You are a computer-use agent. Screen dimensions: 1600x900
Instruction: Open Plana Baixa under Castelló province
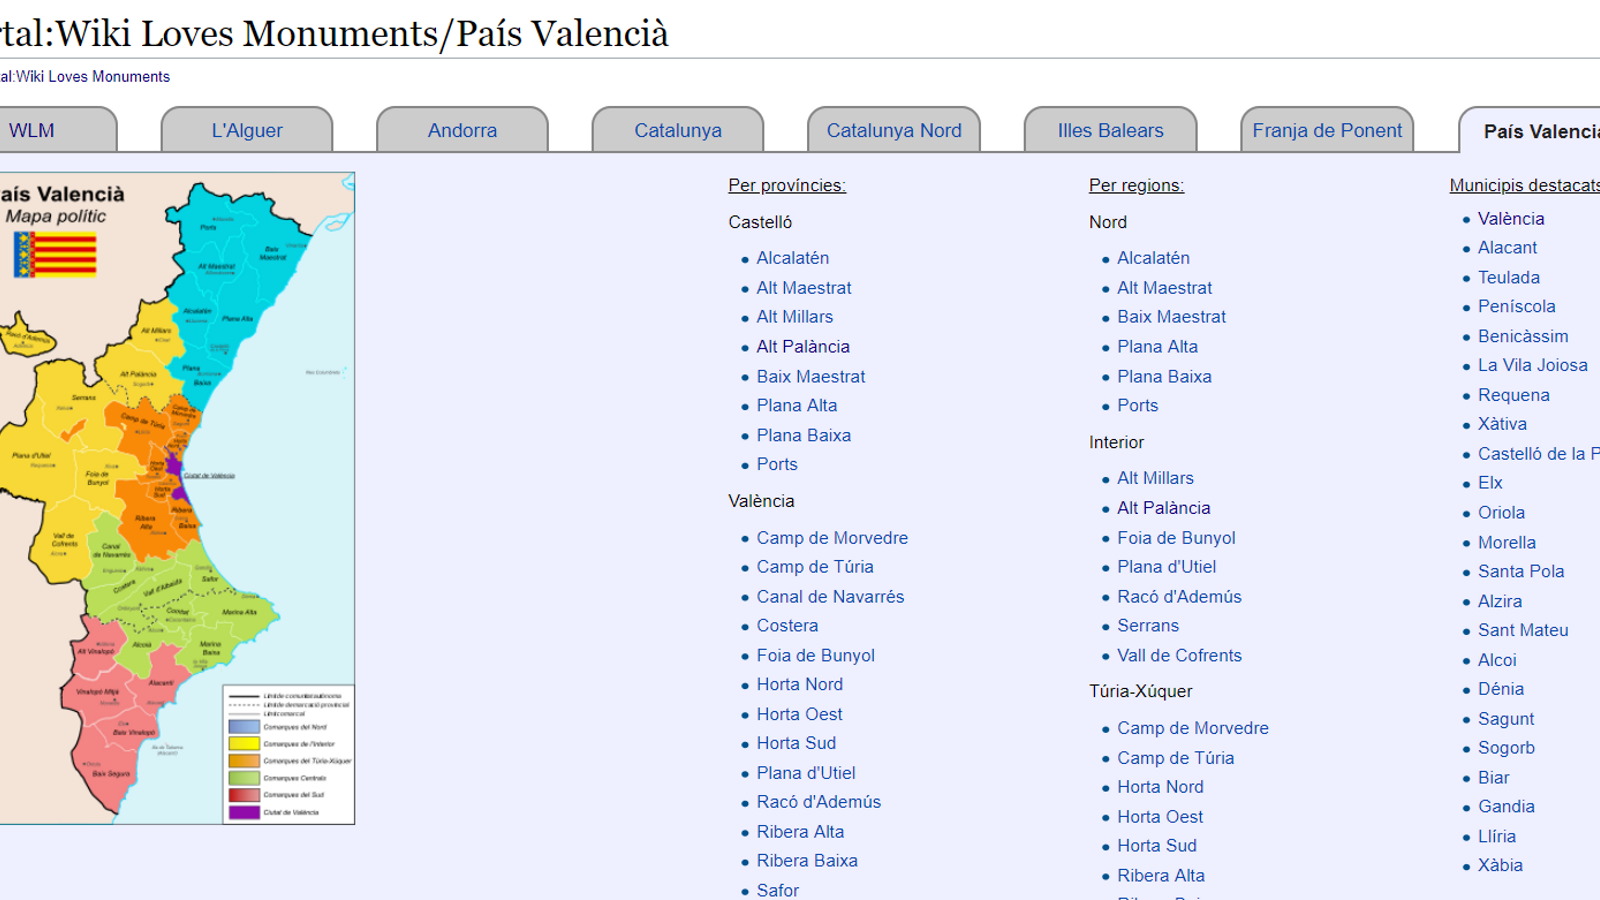tap(804, 436)
